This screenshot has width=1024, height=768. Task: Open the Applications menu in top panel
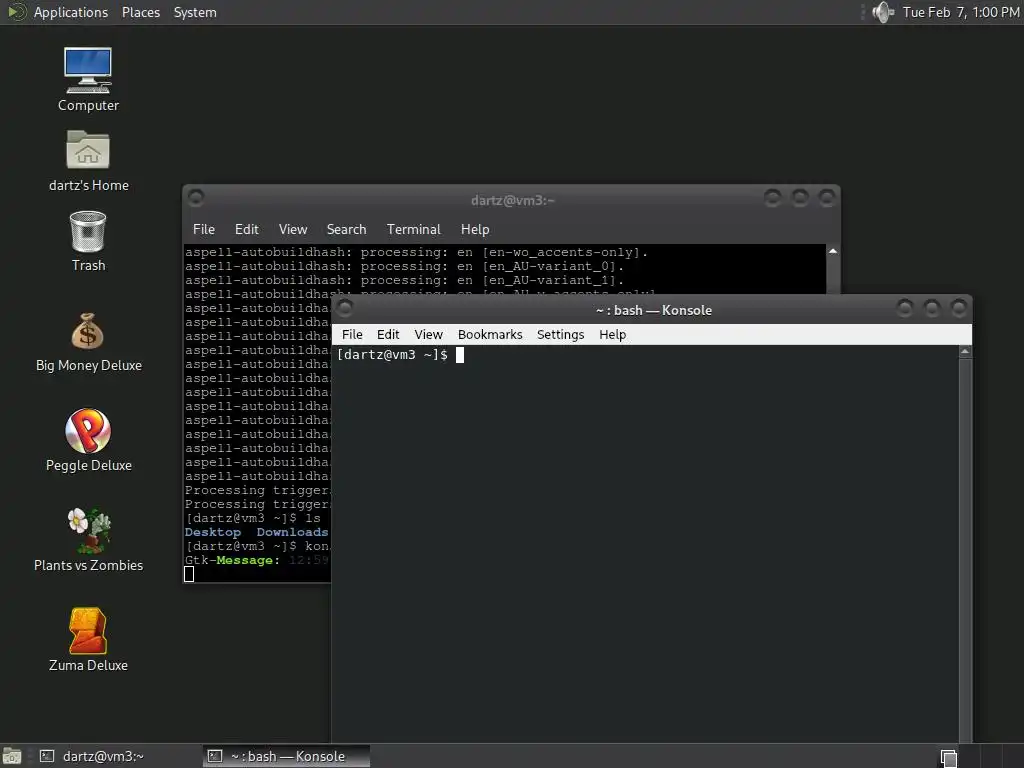pyautogui.click(x=71, y=12)
